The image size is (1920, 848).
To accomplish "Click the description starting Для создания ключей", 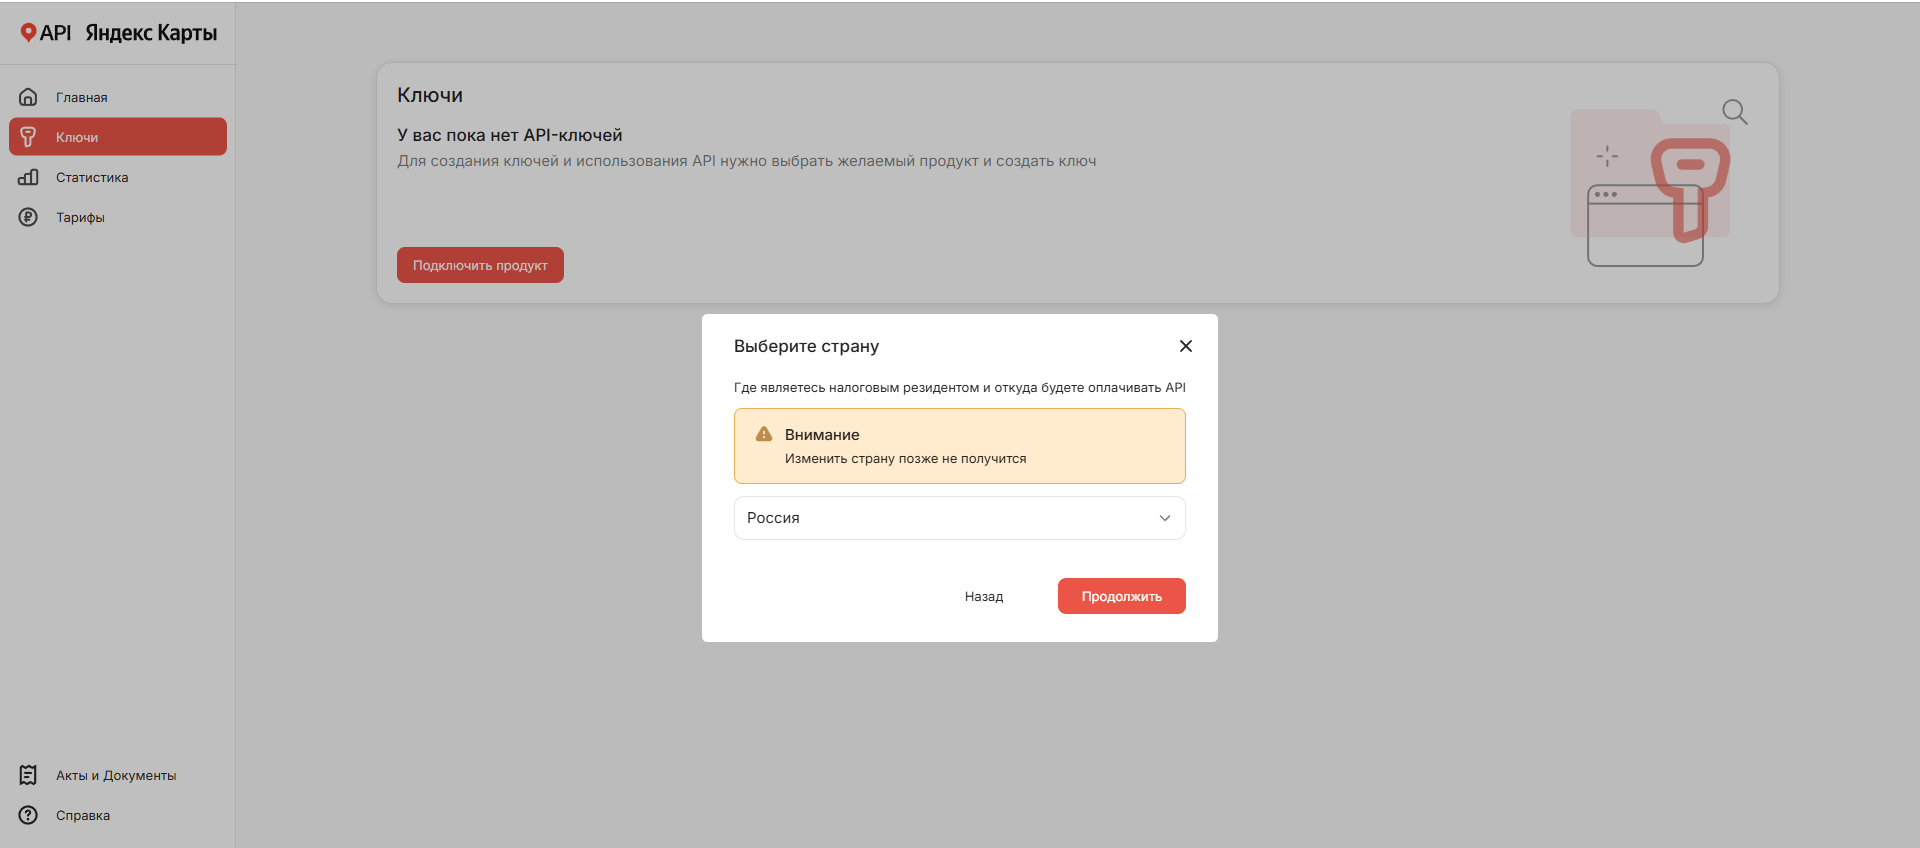I will point(747,161).
